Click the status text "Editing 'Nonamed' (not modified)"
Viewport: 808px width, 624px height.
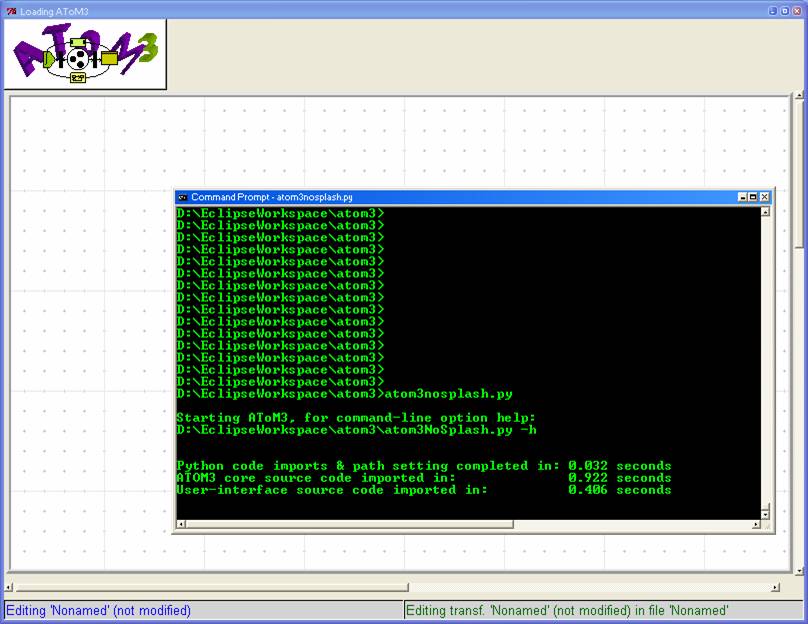(x=98, y=611)
